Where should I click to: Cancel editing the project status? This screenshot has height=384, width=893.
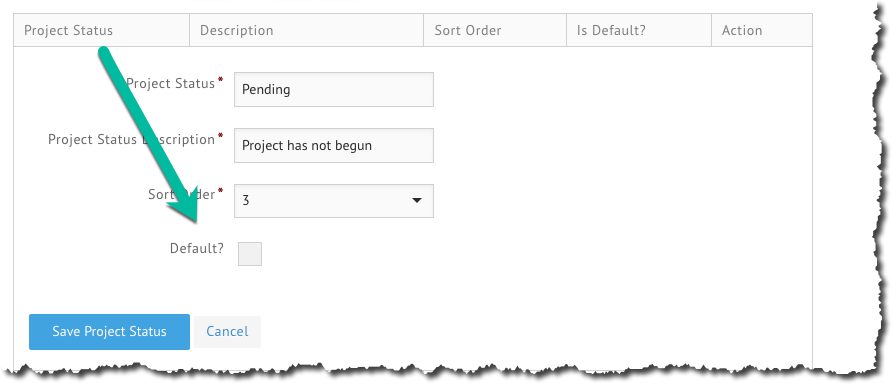pos(227,332)
